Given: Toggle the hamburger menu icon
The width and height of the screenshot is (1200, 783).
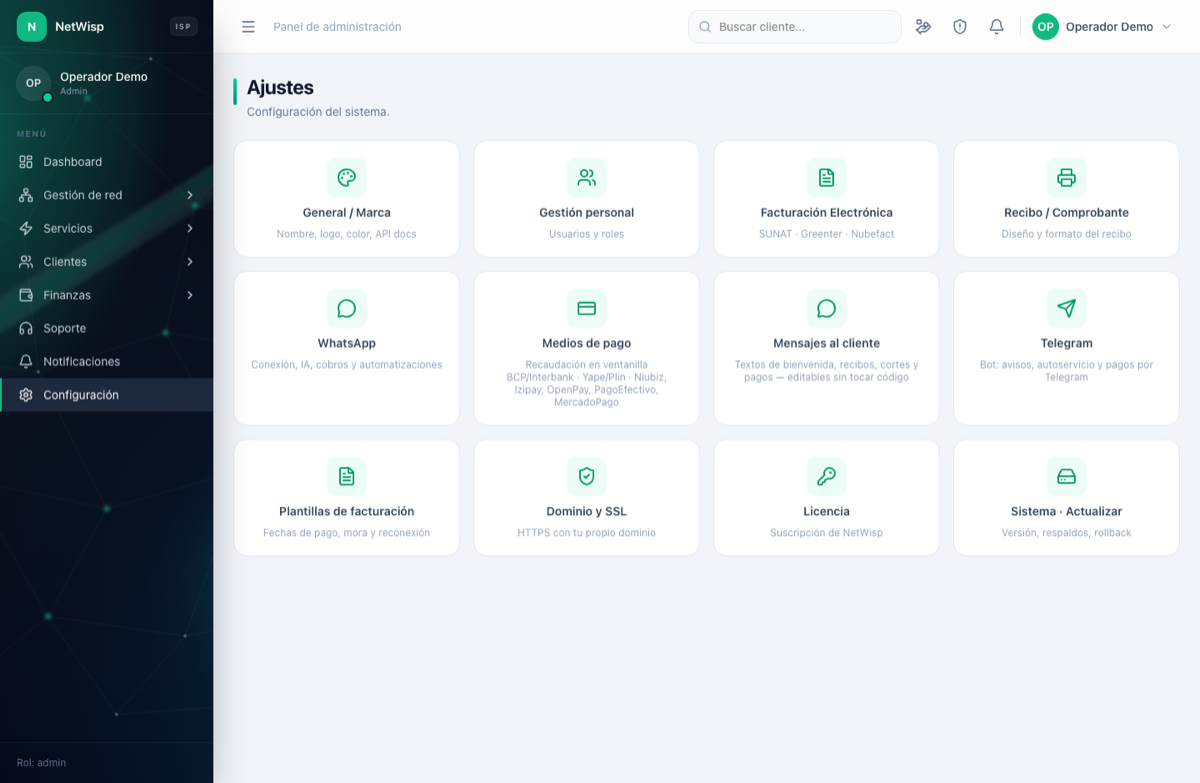Looking at the screenshot, I should tap(248, 27).
